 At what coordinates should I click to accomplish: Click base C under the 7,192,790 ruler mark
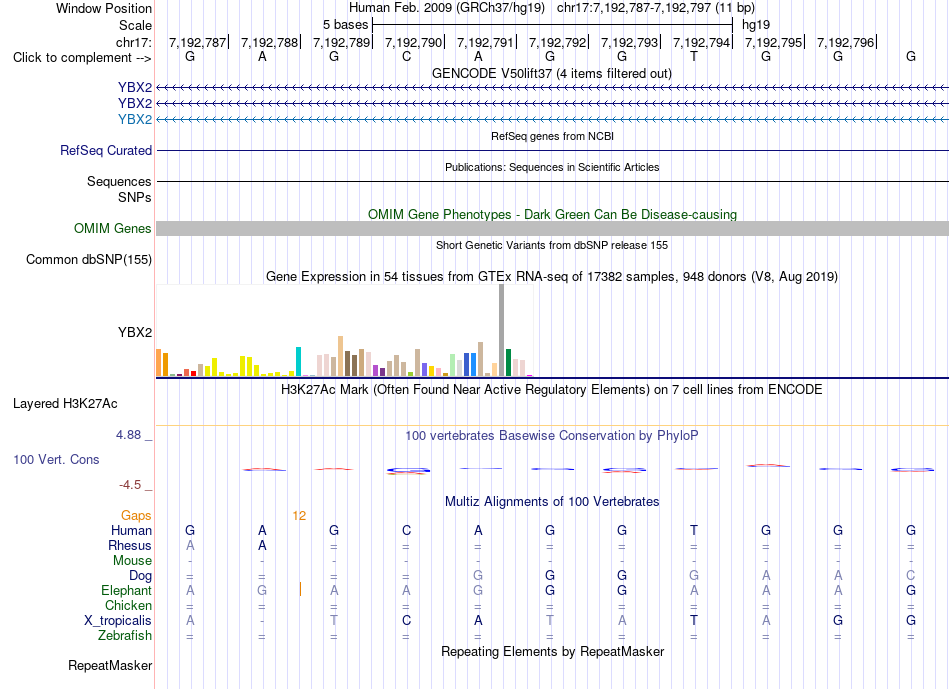(406, 56)
